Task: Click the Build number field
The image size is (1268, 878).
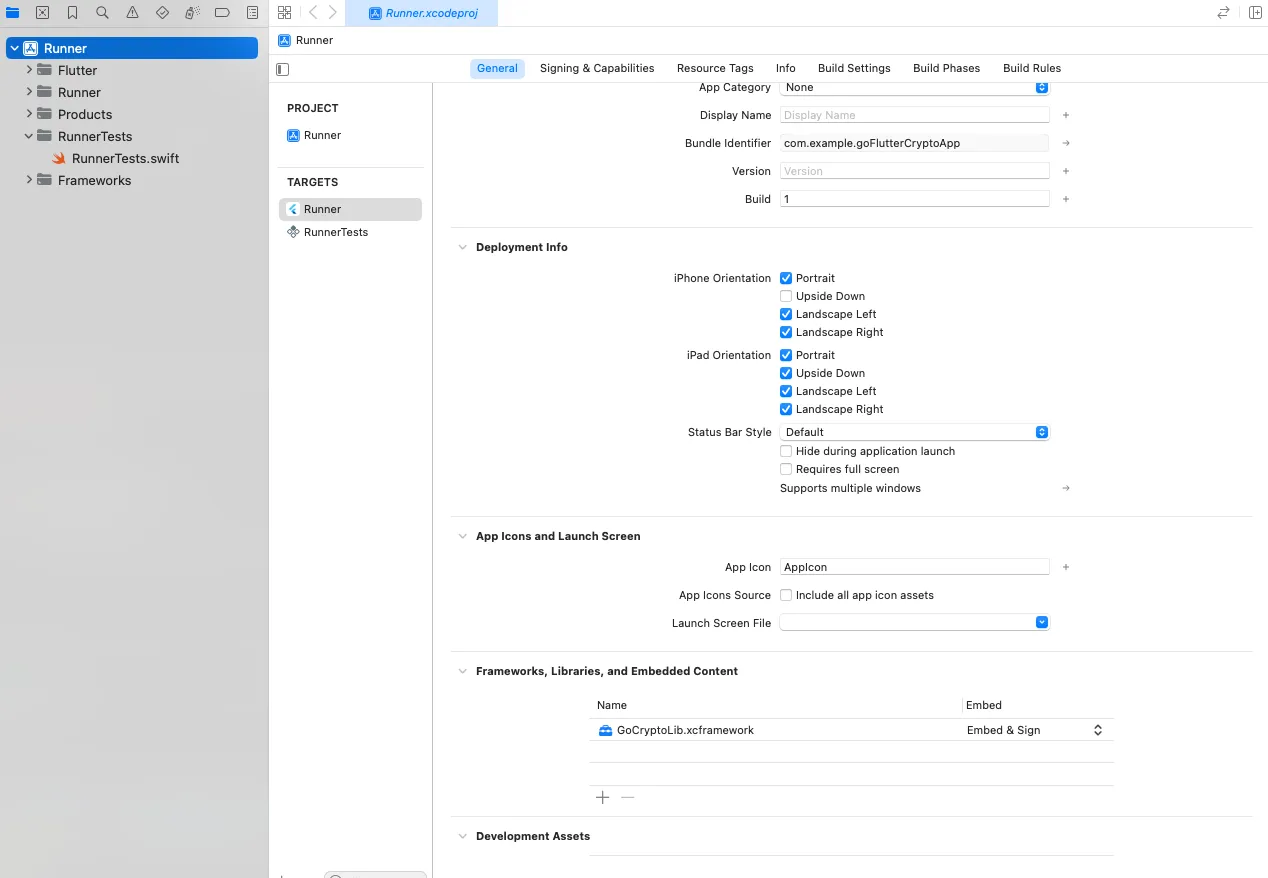Action: [x=914, y=199]
